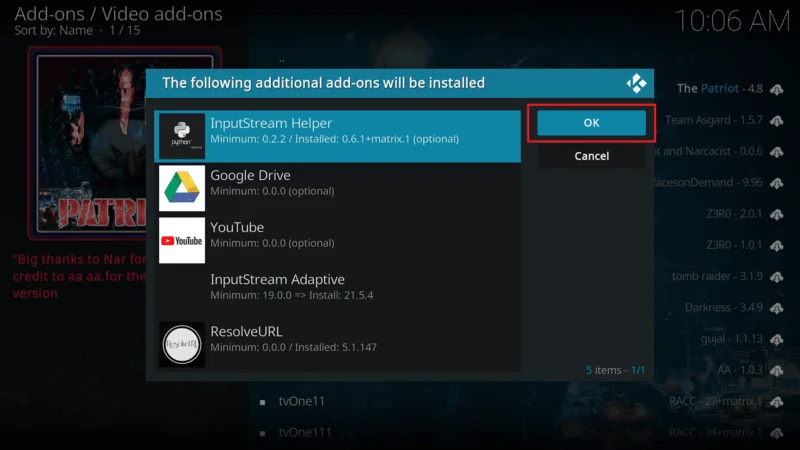Click the Kodi logo in dialog header
The image size is (800, 450).
636,83
